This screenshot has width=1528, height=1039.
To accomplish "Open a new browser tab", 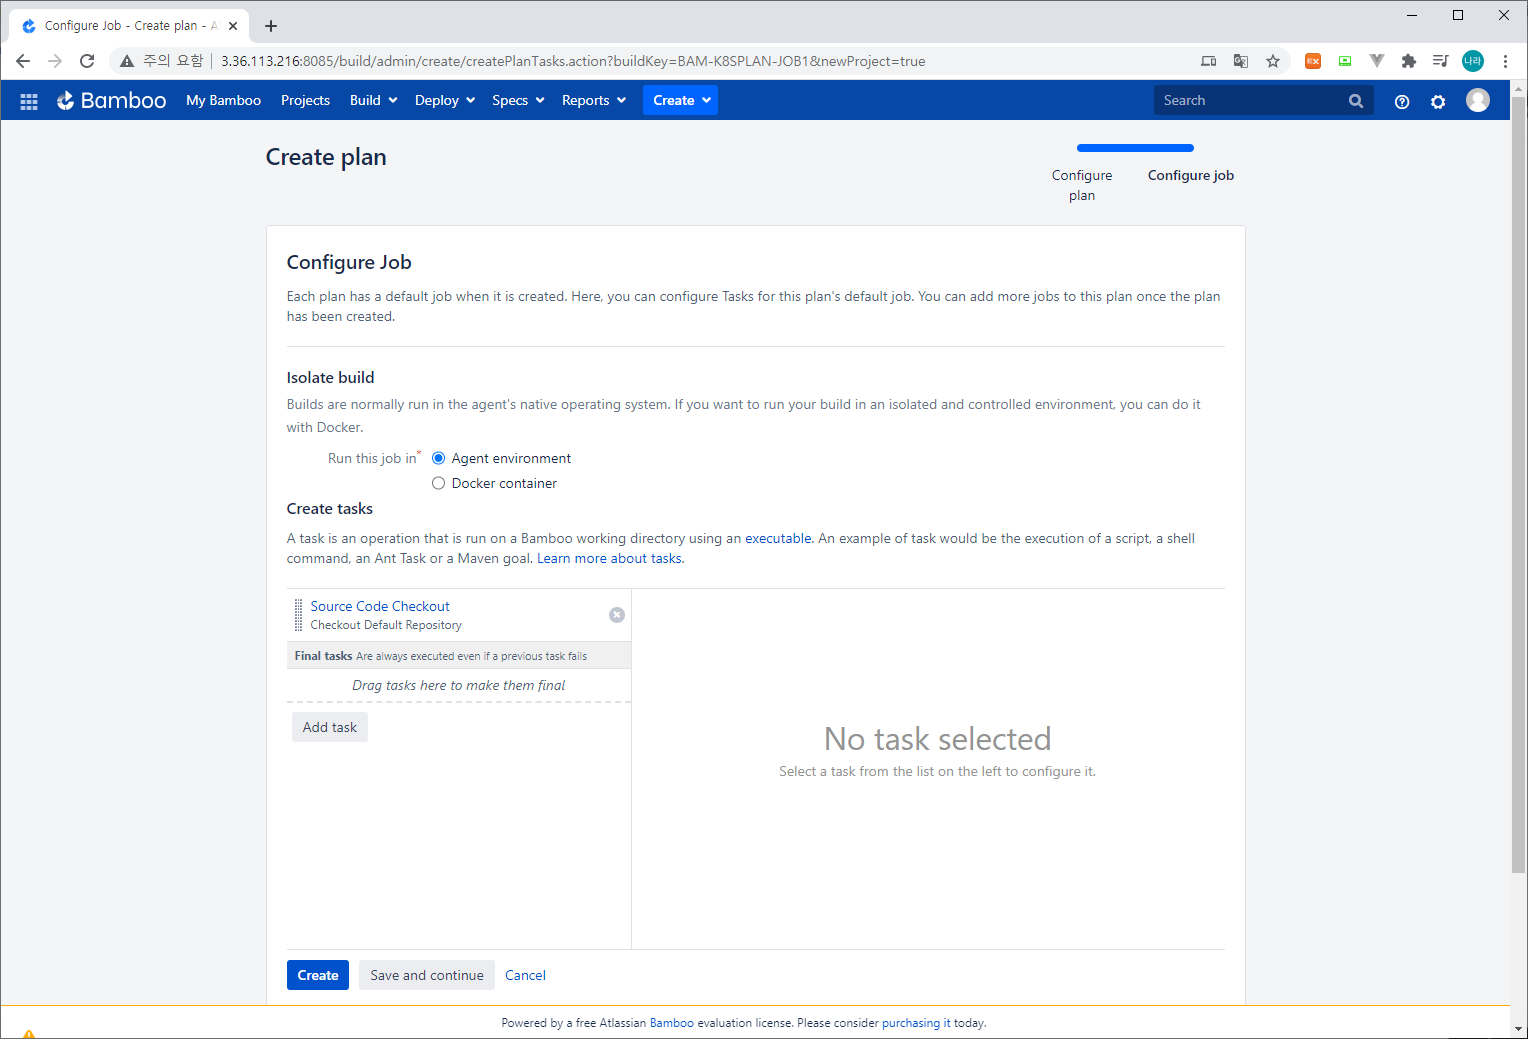I will click(271, 26).
